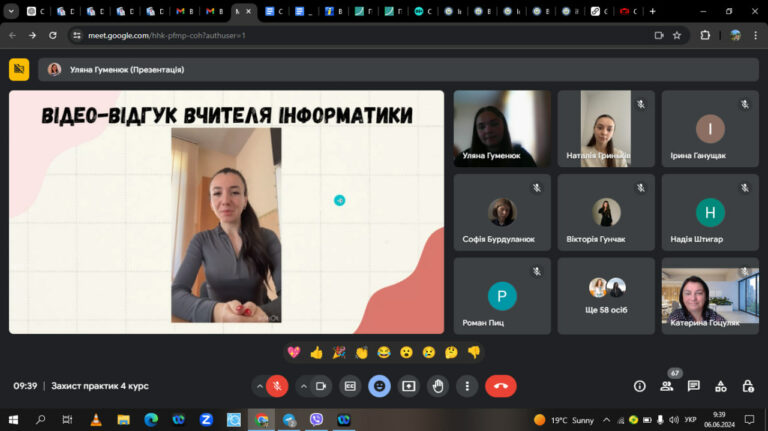The height and width of the screenshot is (431, 768).
Task: Expand video settings arrow beside camera
Action: click(304, 386)
